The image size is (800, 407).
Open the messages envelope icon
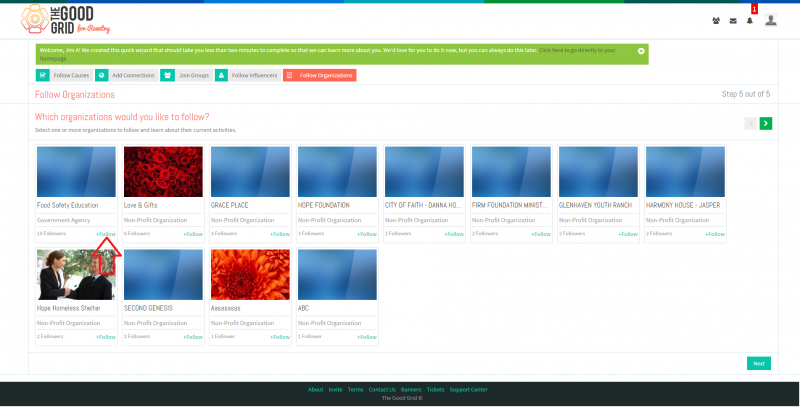733,21
